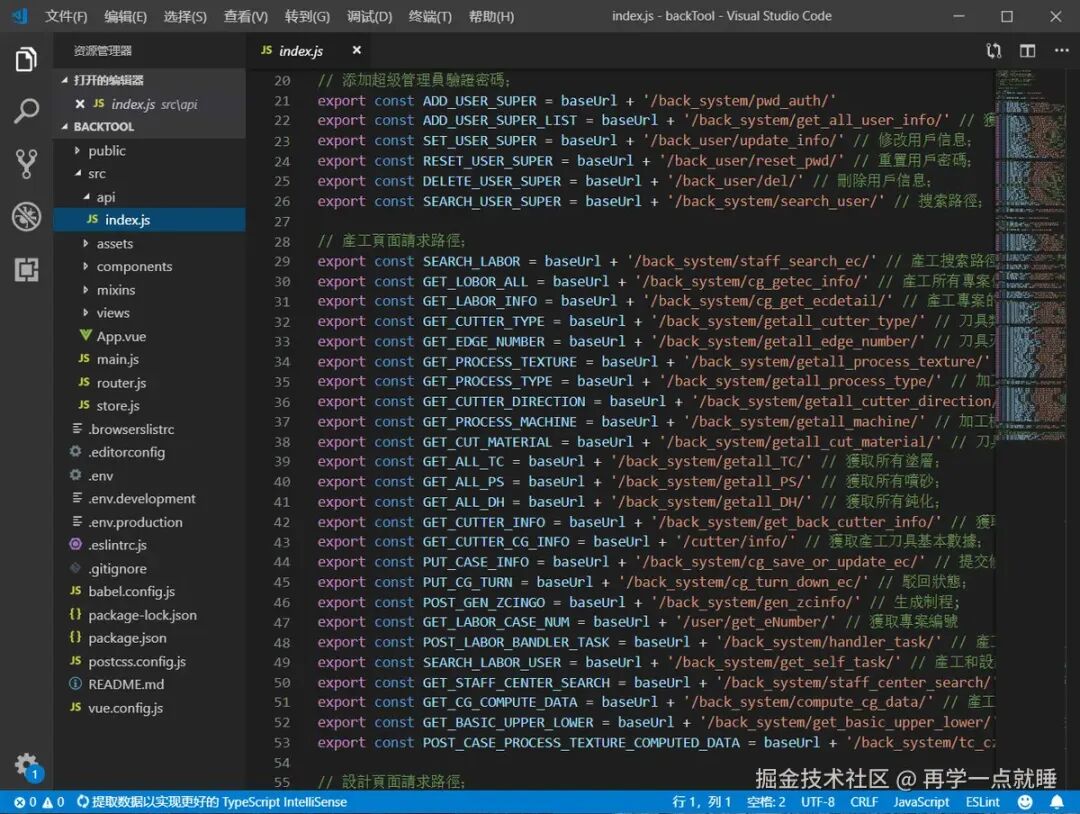Open the editor More Actions ellipsis
Image resolution: width=1080 pixels, height=814 pixels.
click(1061, 50)
